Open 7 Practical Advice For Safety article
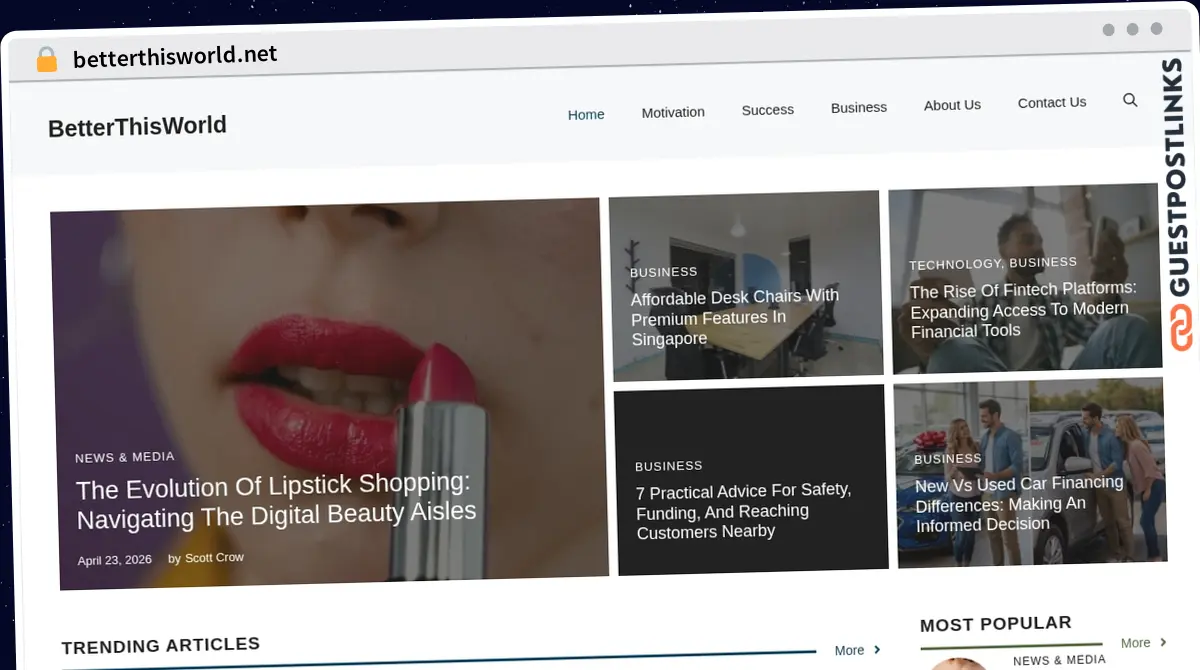Screen dimensions: 1200x670 pyautogui.click(x=743, y=511)
